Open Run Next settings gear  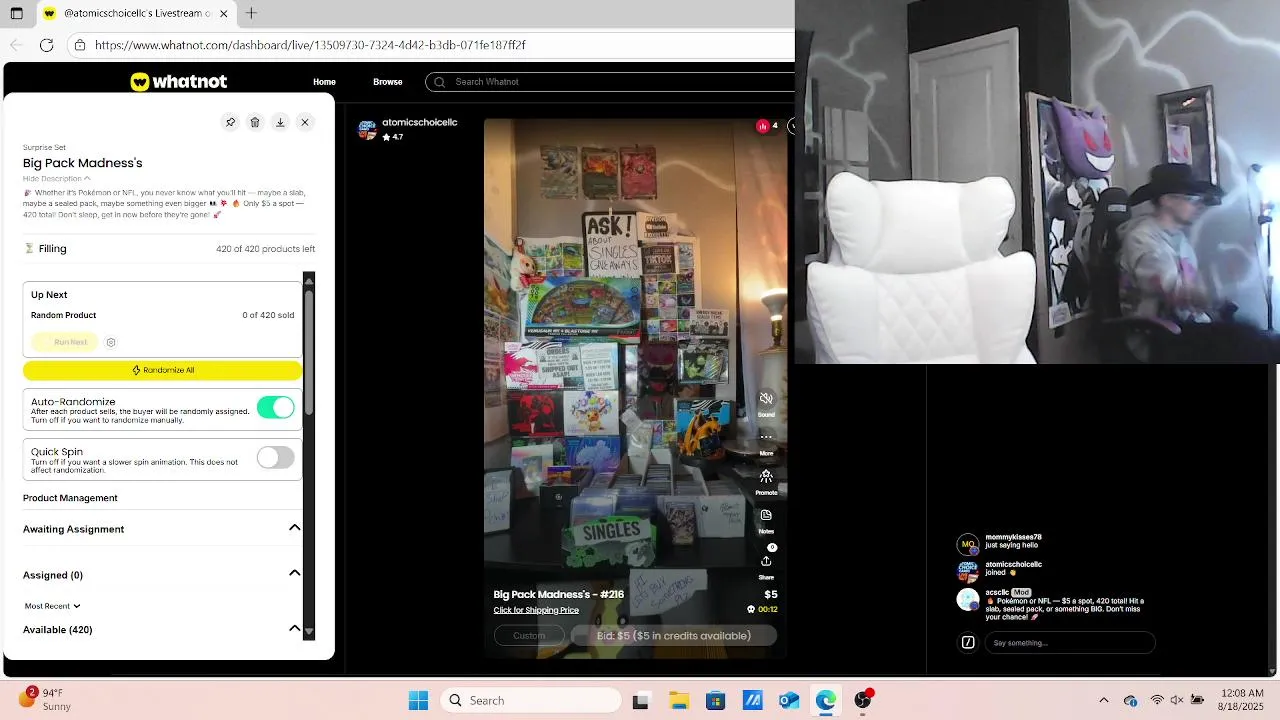[111, 342]
